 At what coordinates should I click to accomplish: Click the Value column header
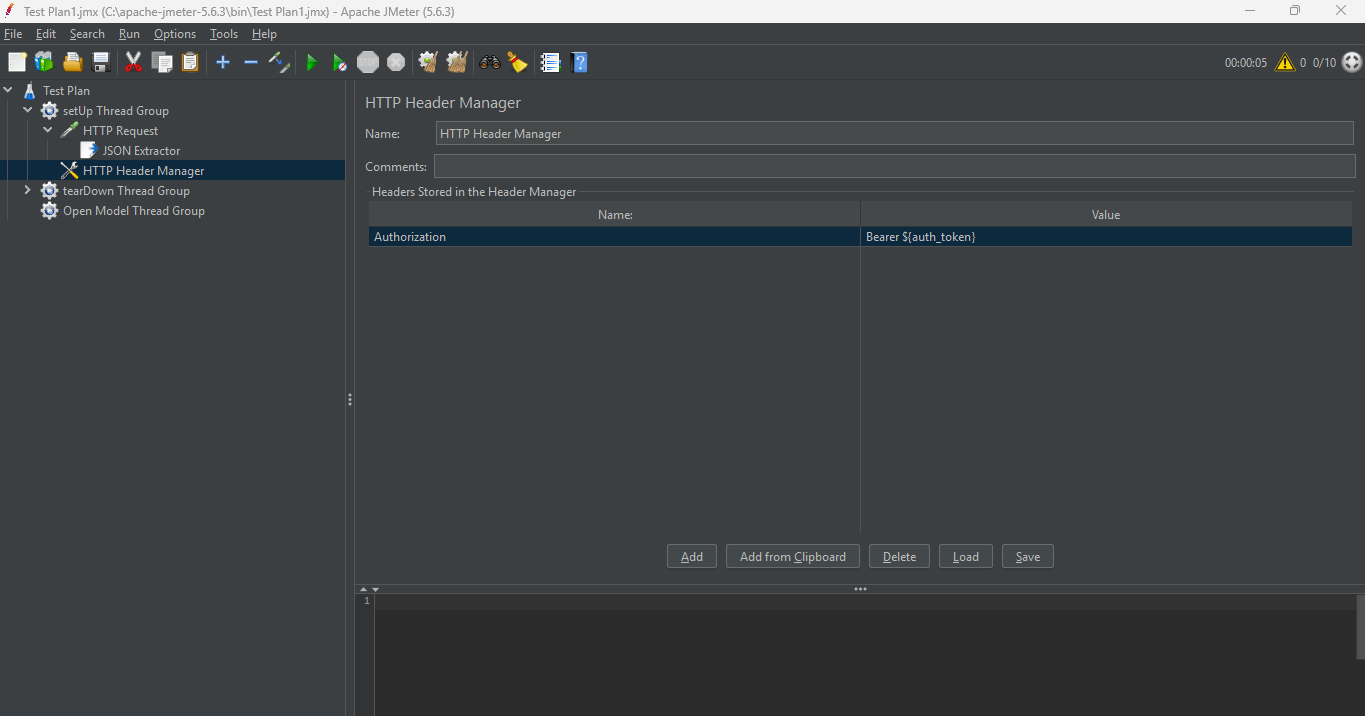1106,214
